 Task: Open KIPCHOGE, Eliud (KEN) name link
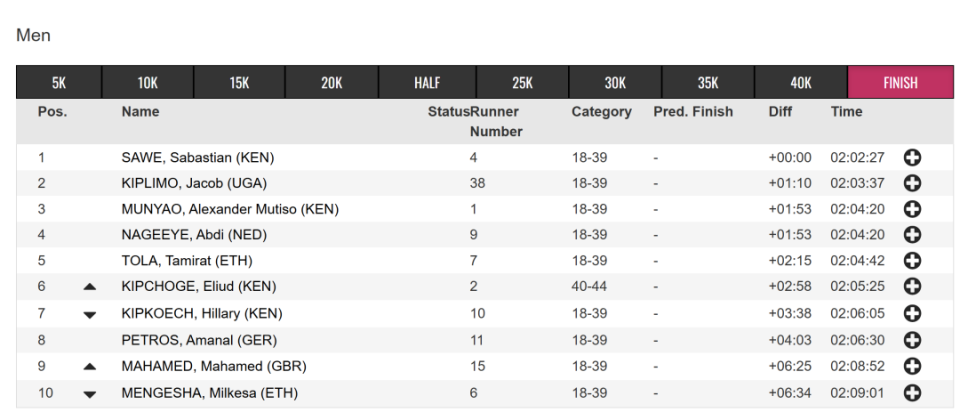199,287
